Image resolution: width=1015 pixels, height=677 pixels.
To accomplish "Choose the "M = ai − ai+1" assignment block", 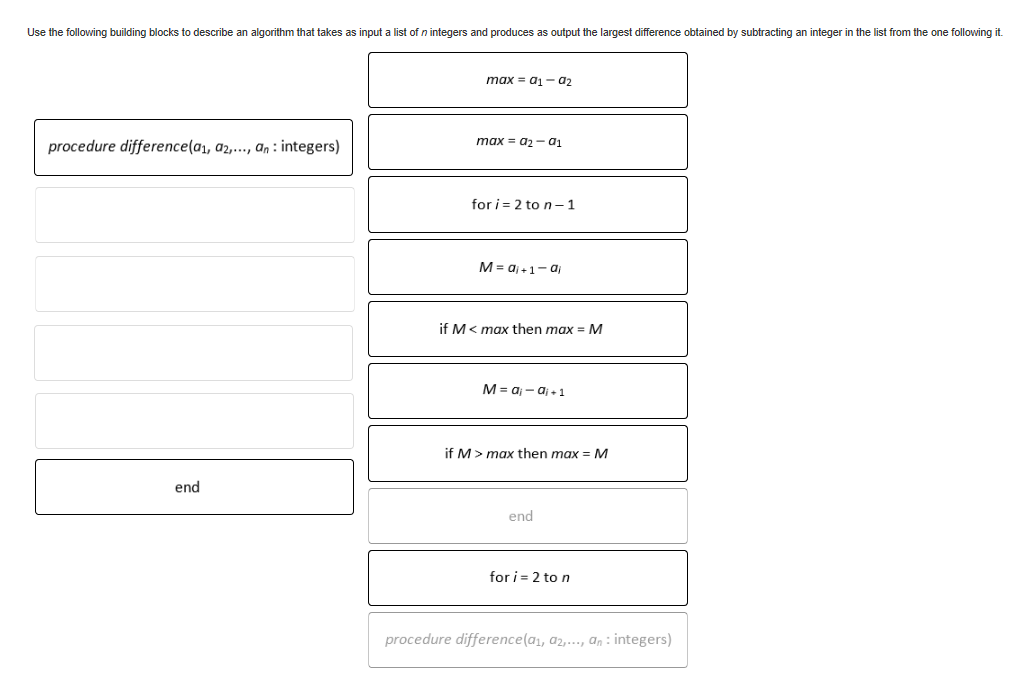I will tap(528, 390).
